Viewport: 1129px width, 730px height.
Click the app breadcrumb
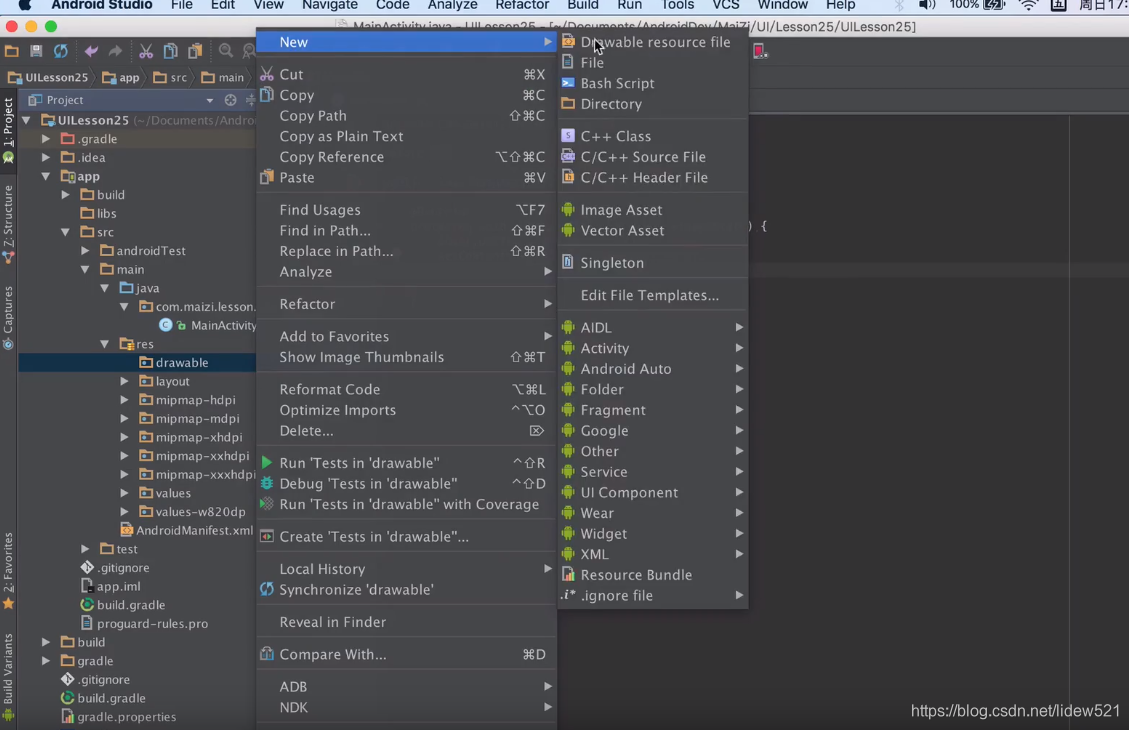point(121,77)
